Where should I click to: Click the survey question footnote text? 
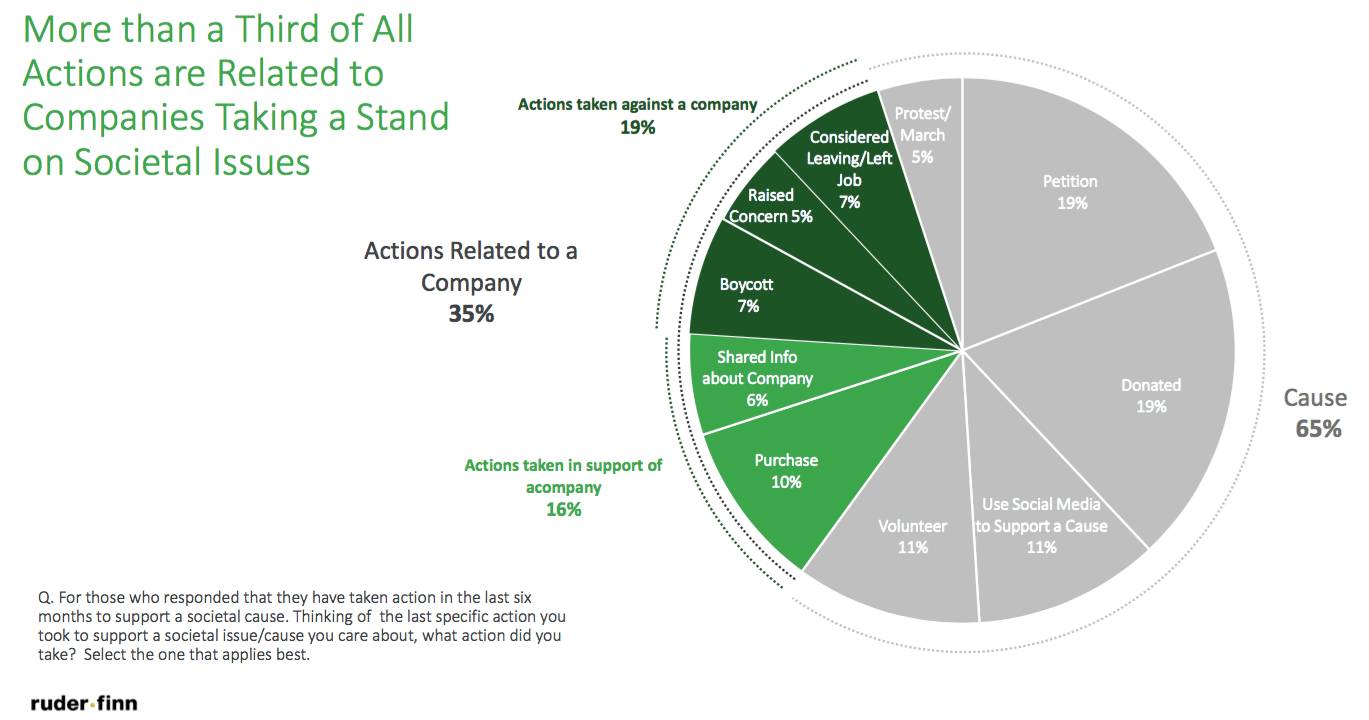(301, 626)
